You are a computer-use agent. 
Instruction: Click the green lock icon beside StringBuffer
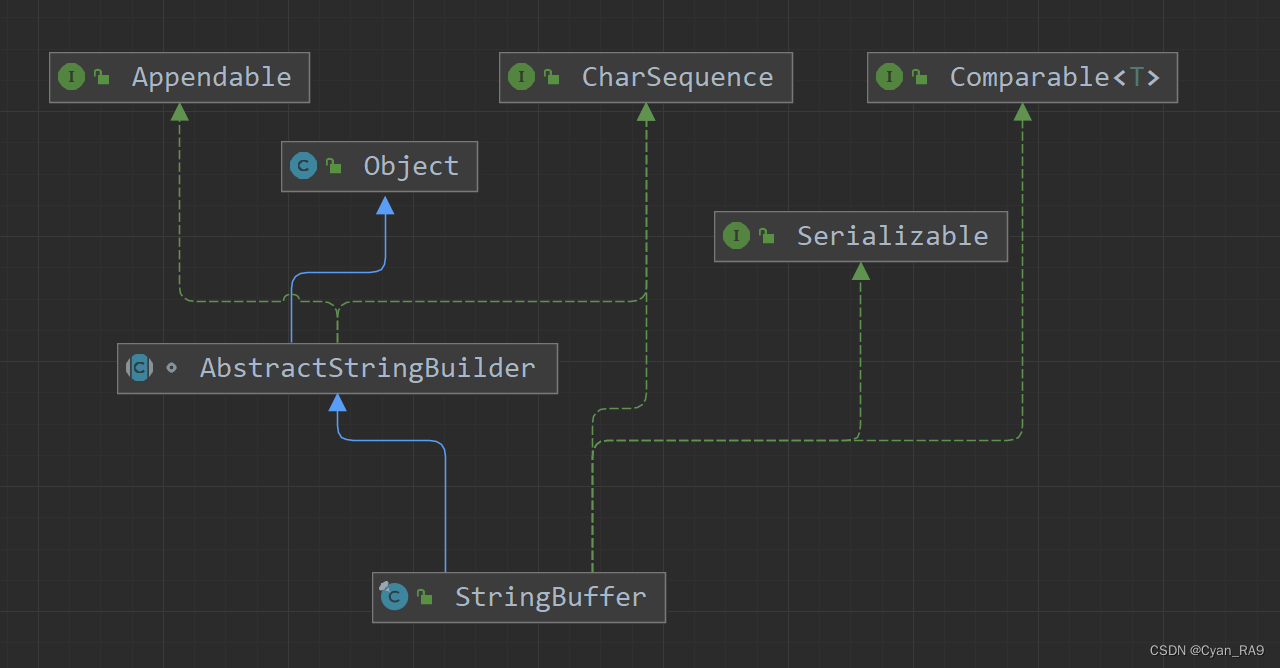[x=425, y=597]
